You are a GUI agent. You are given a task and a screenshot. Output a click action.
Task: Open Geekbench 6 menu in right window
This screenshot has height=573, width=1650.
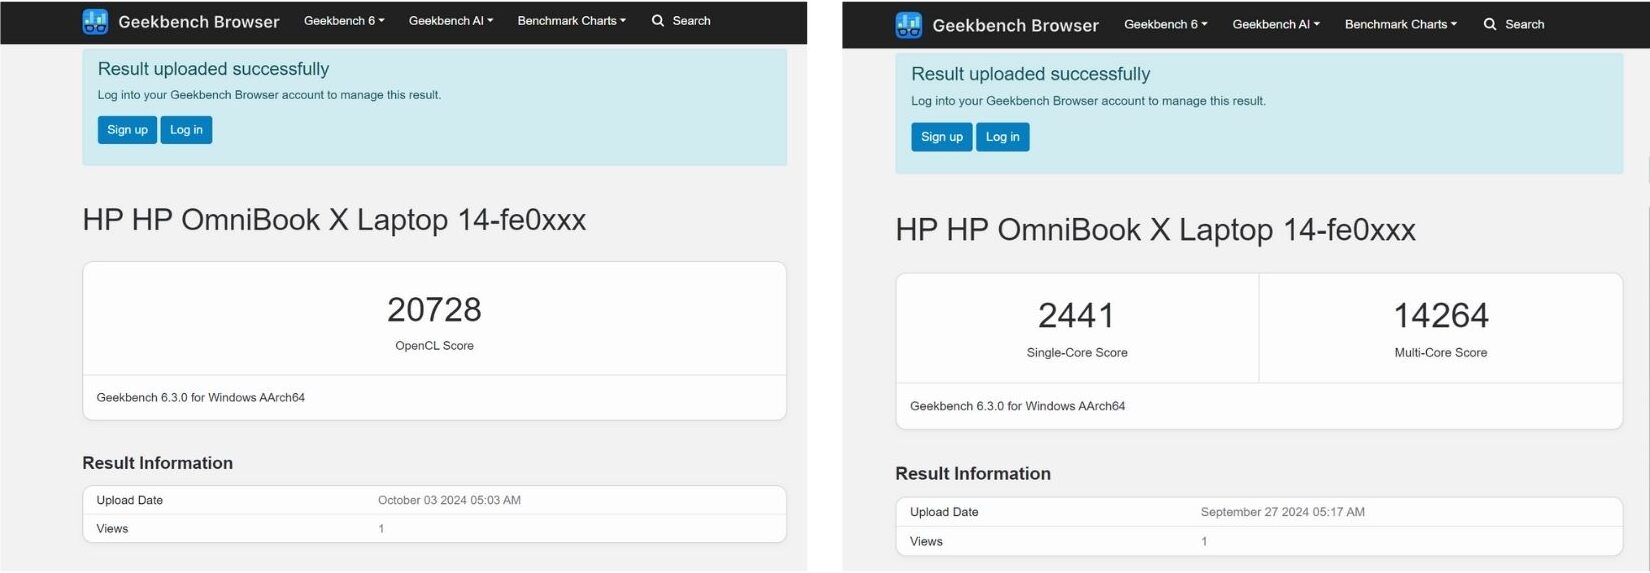(1165, 25)
